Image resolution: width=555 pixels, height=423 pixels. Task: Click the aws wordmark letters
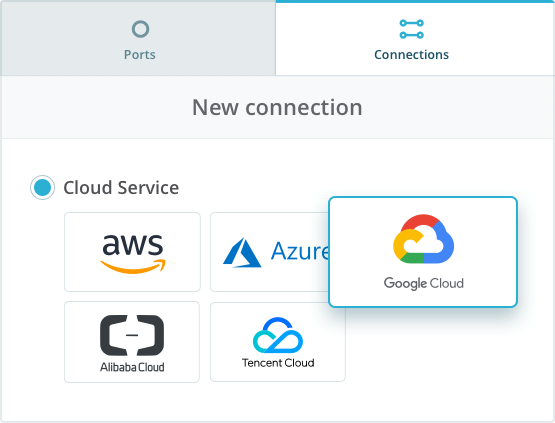(133, 245)
